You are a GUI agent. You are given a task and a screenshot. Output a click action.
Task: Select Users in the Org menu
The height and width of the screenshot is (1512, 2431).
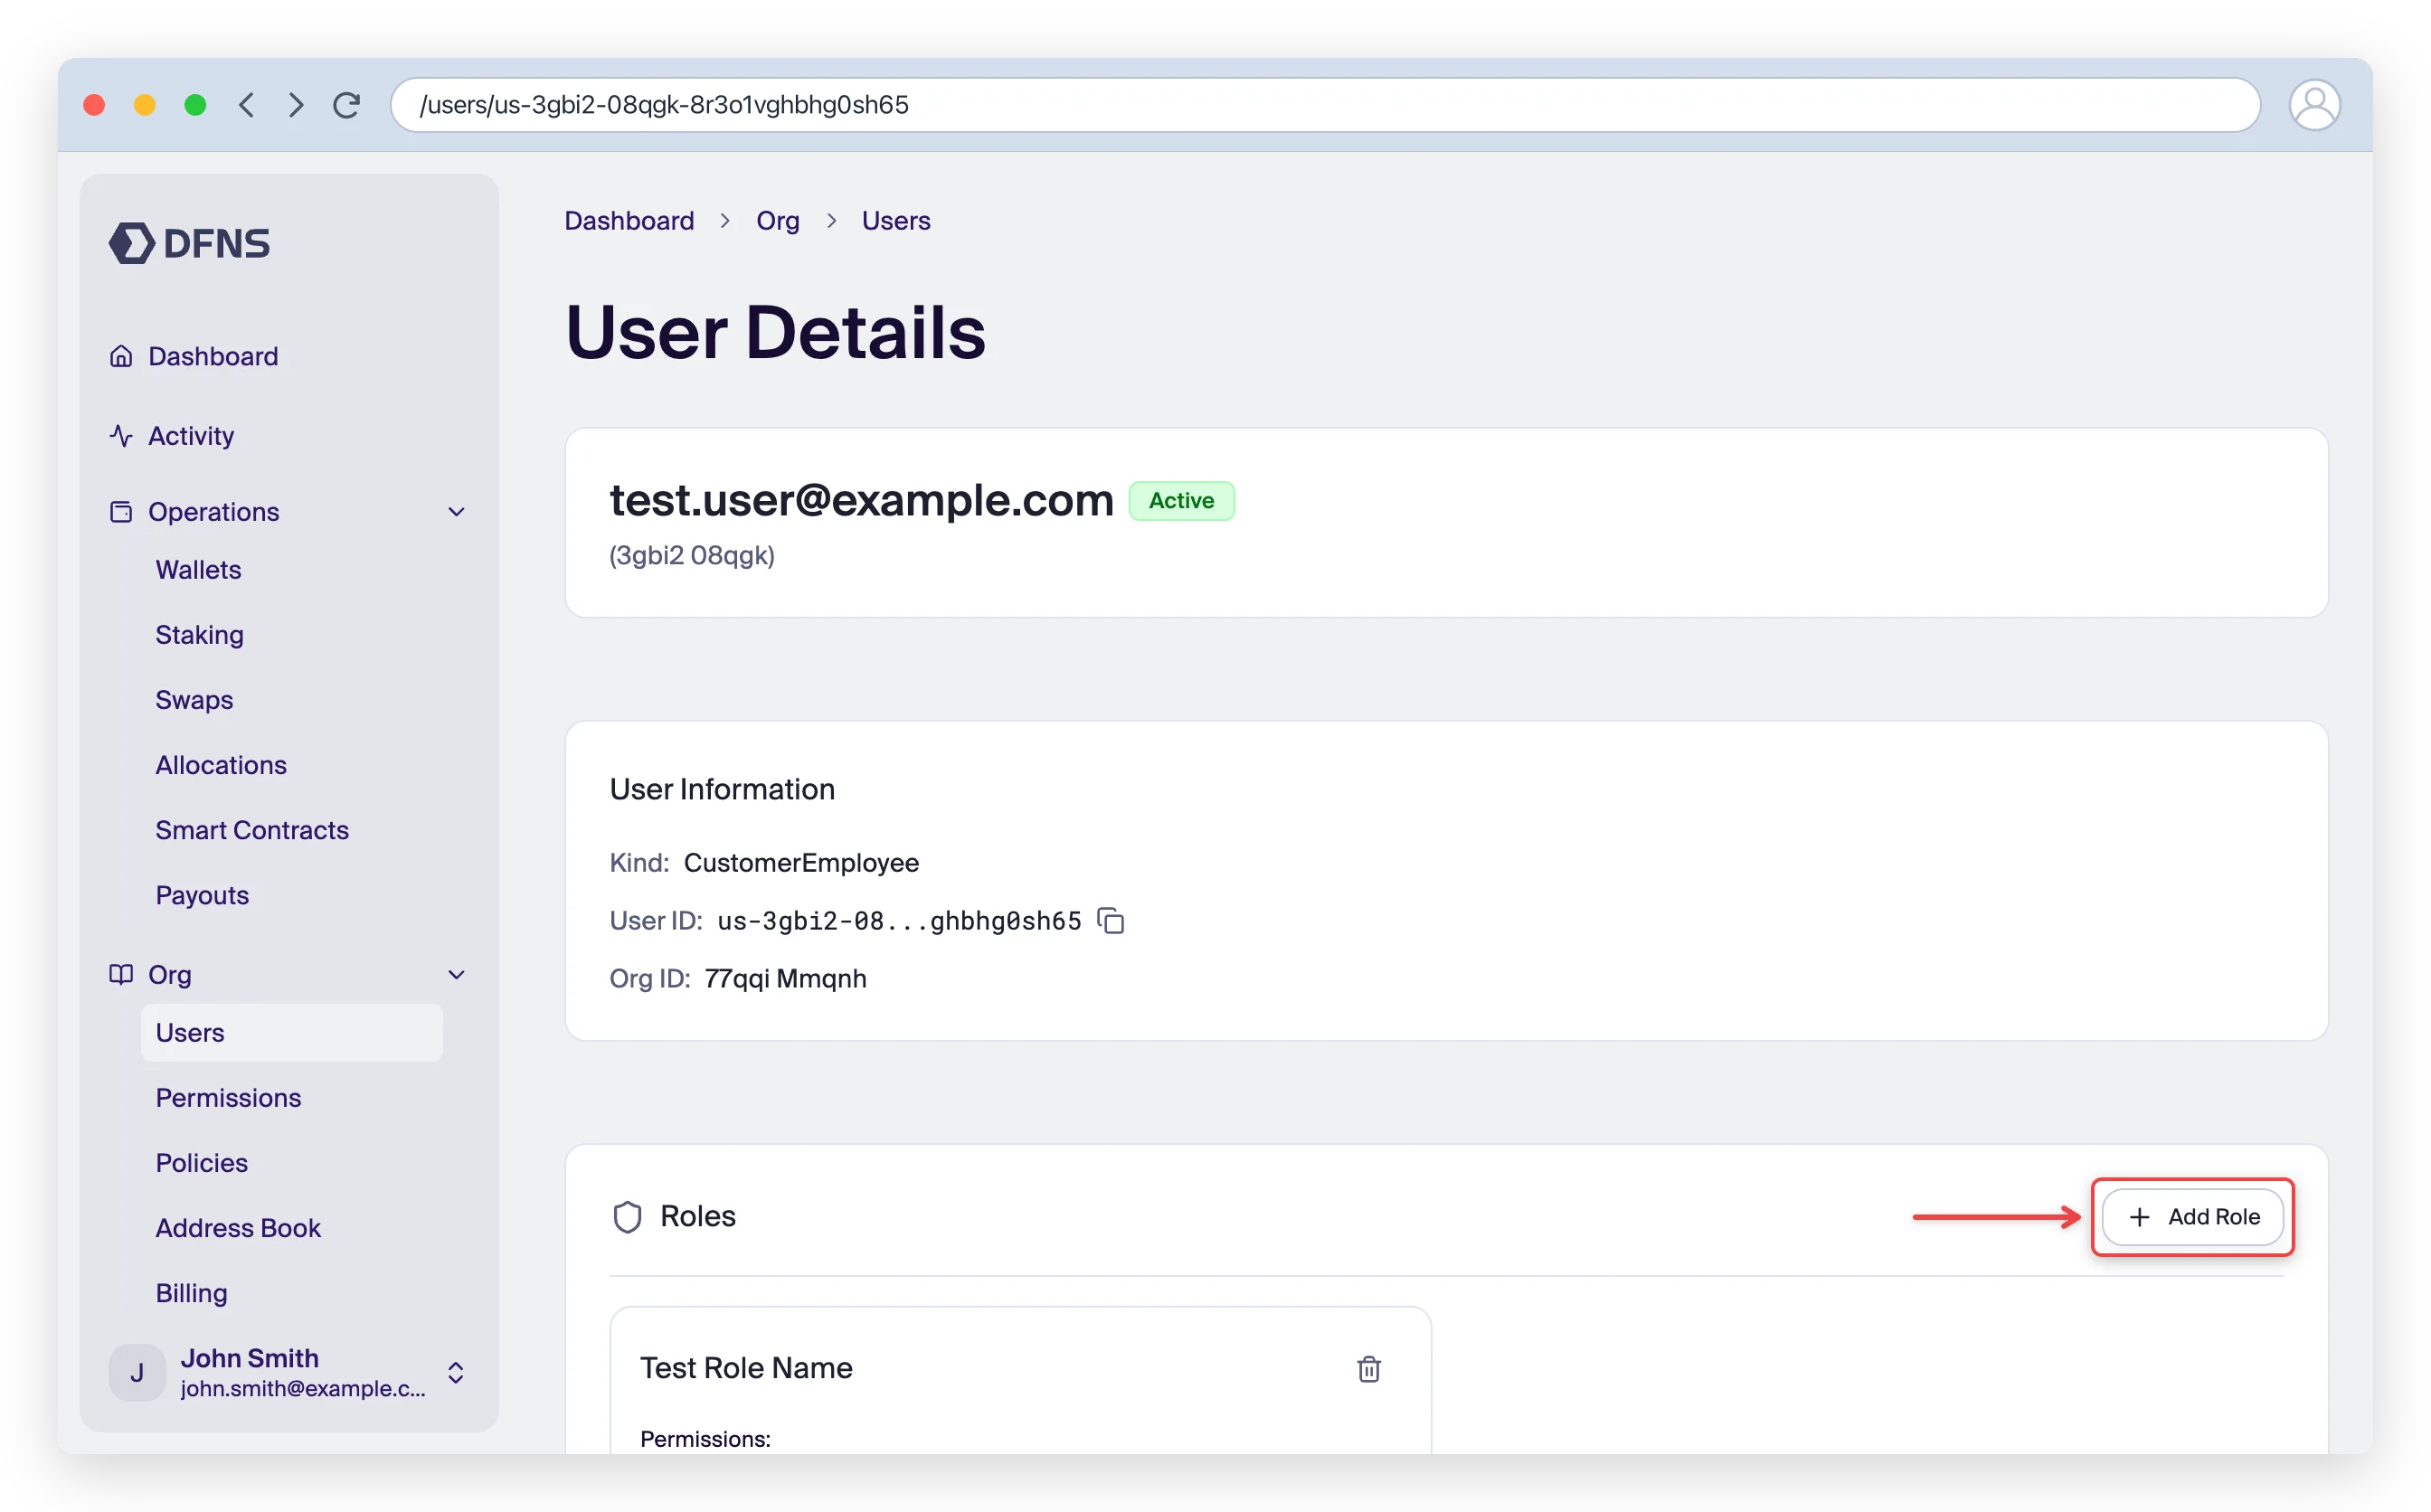point(291,1033)
